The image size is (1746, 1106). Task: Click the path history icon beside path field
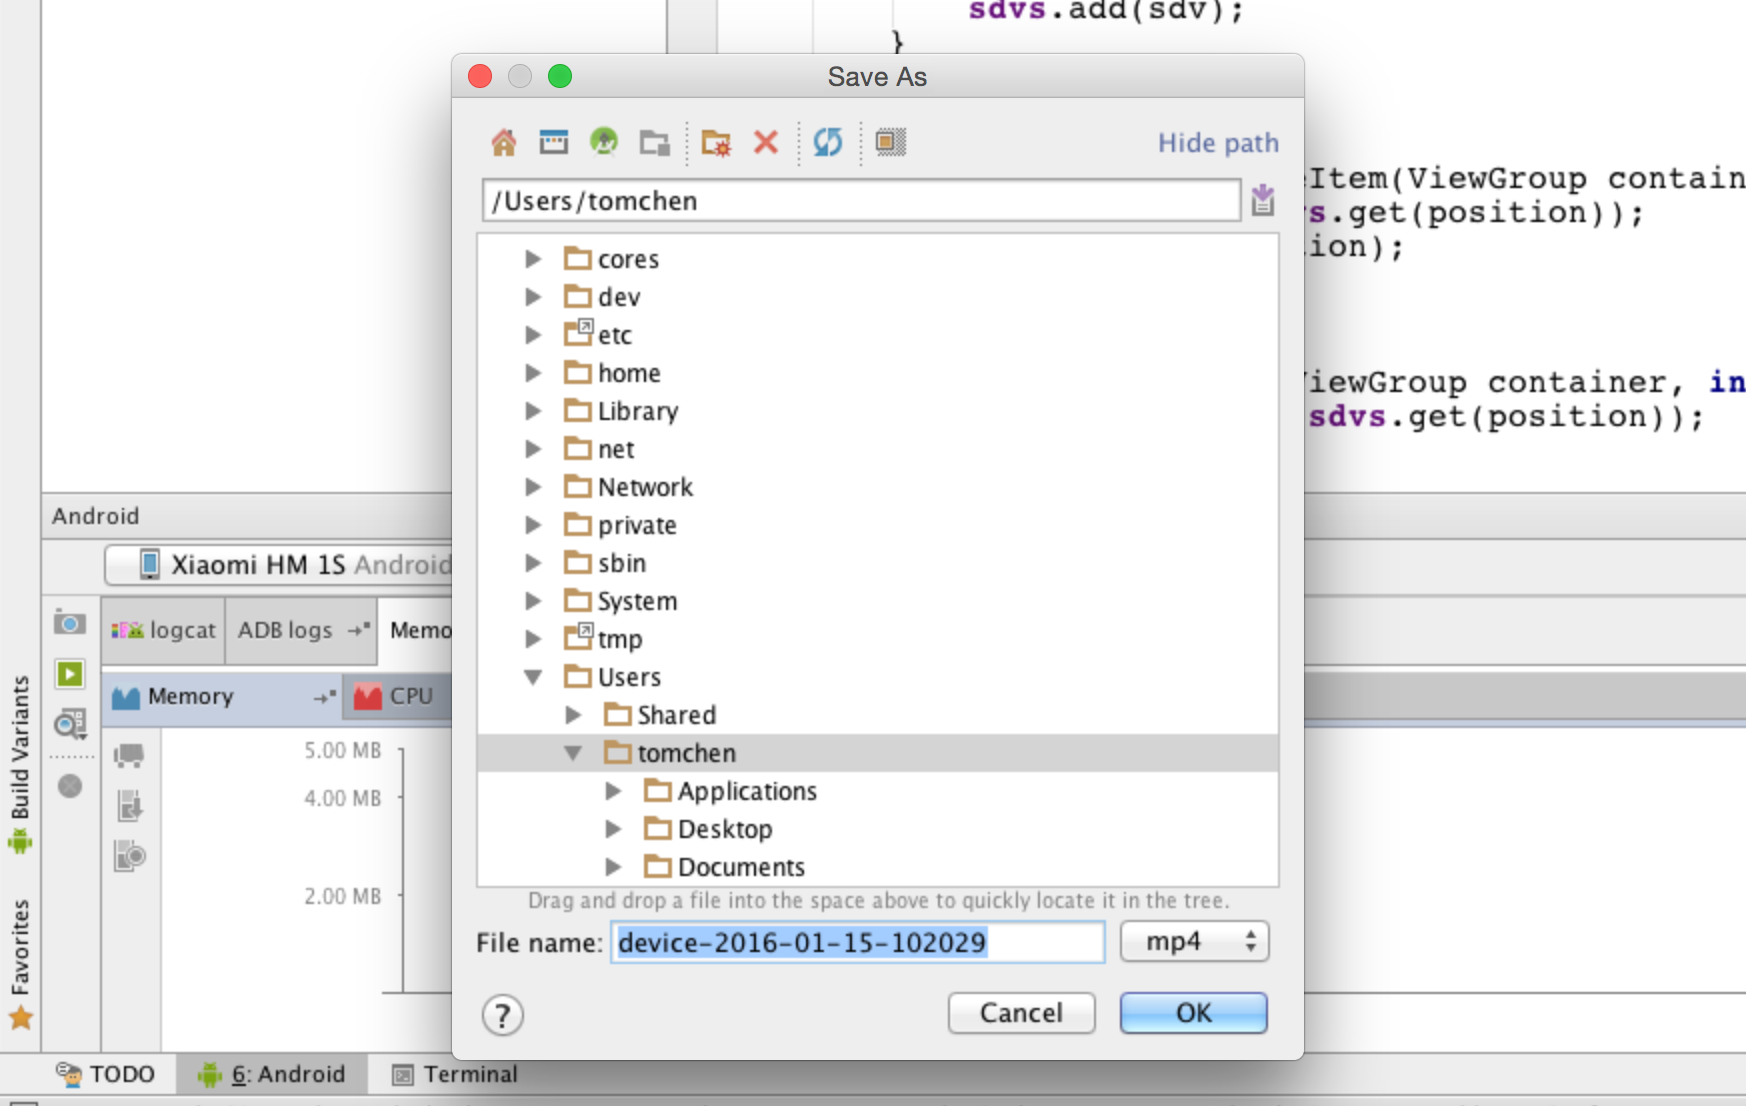click(1263, 200)
